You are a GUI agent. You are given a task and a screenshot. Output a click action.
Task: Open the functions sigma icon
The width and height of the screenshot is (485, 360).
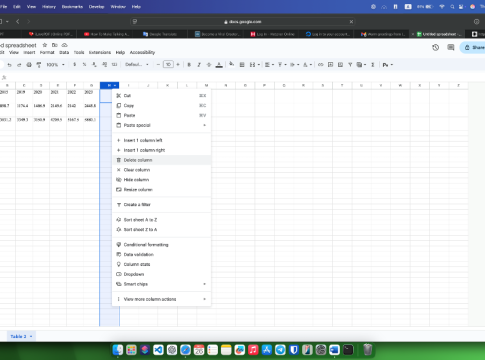pyautogui.click(x=373, y=65)
